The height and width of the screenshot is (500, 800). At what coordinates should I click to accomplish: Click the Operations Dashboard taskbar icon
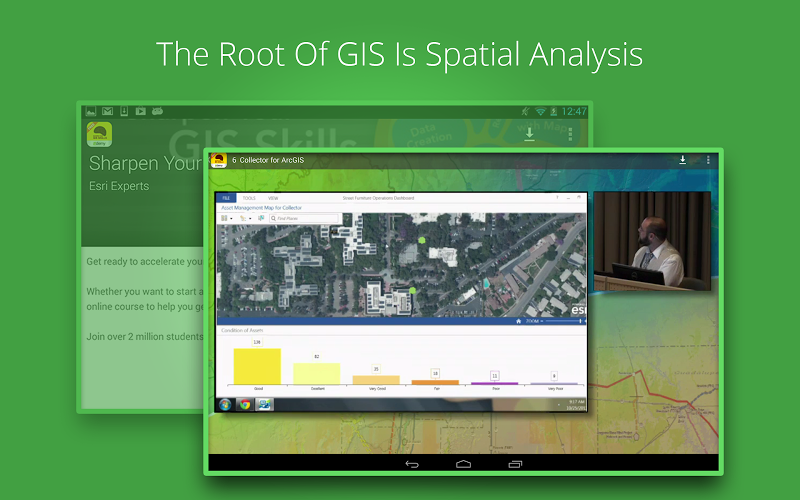[264, 405]
